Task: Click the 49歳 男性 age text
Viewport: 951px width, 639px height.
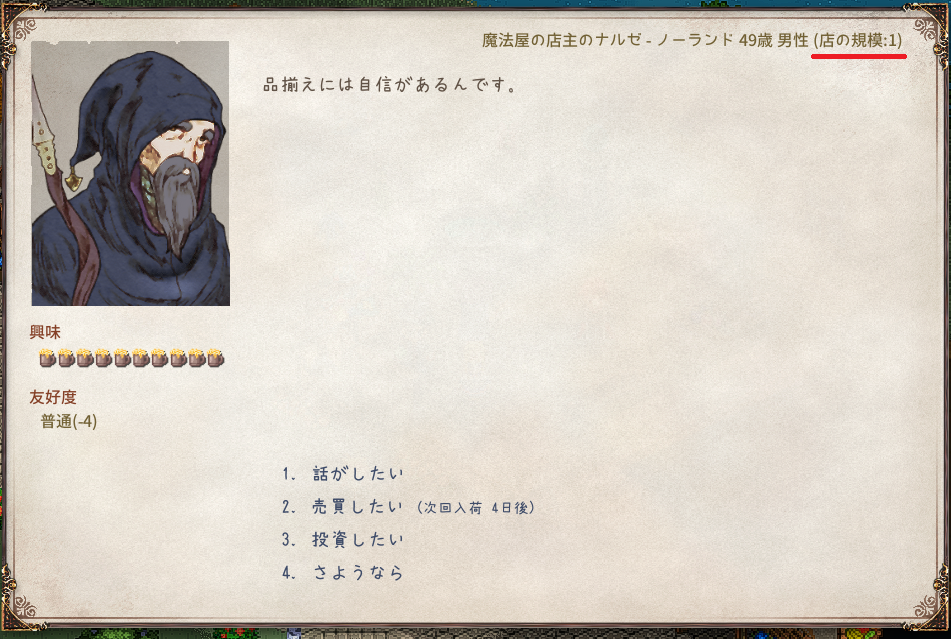Action: pos(774,41)
